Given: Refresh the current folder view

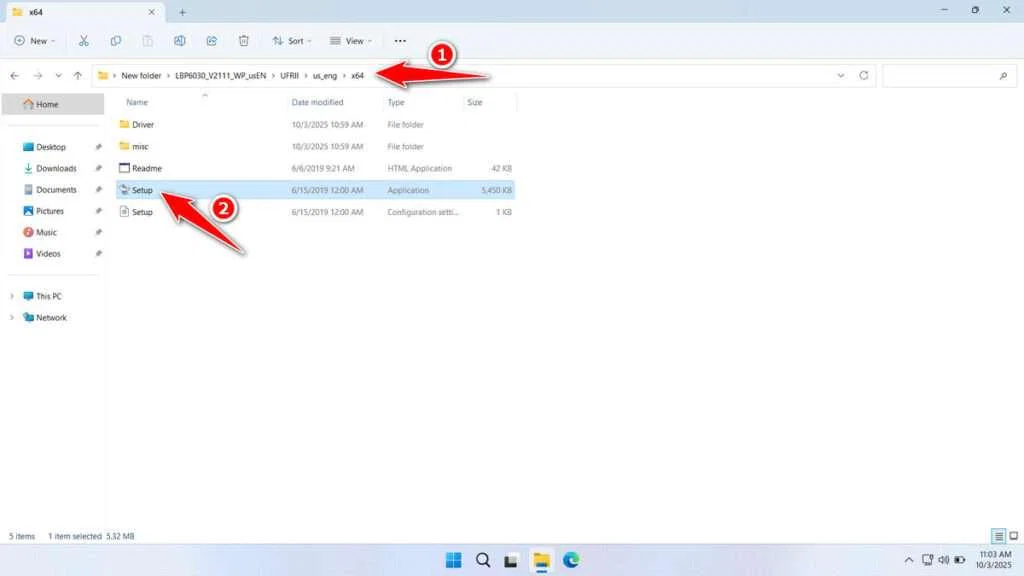Looking at the screenshot, I should coord(864,75).
